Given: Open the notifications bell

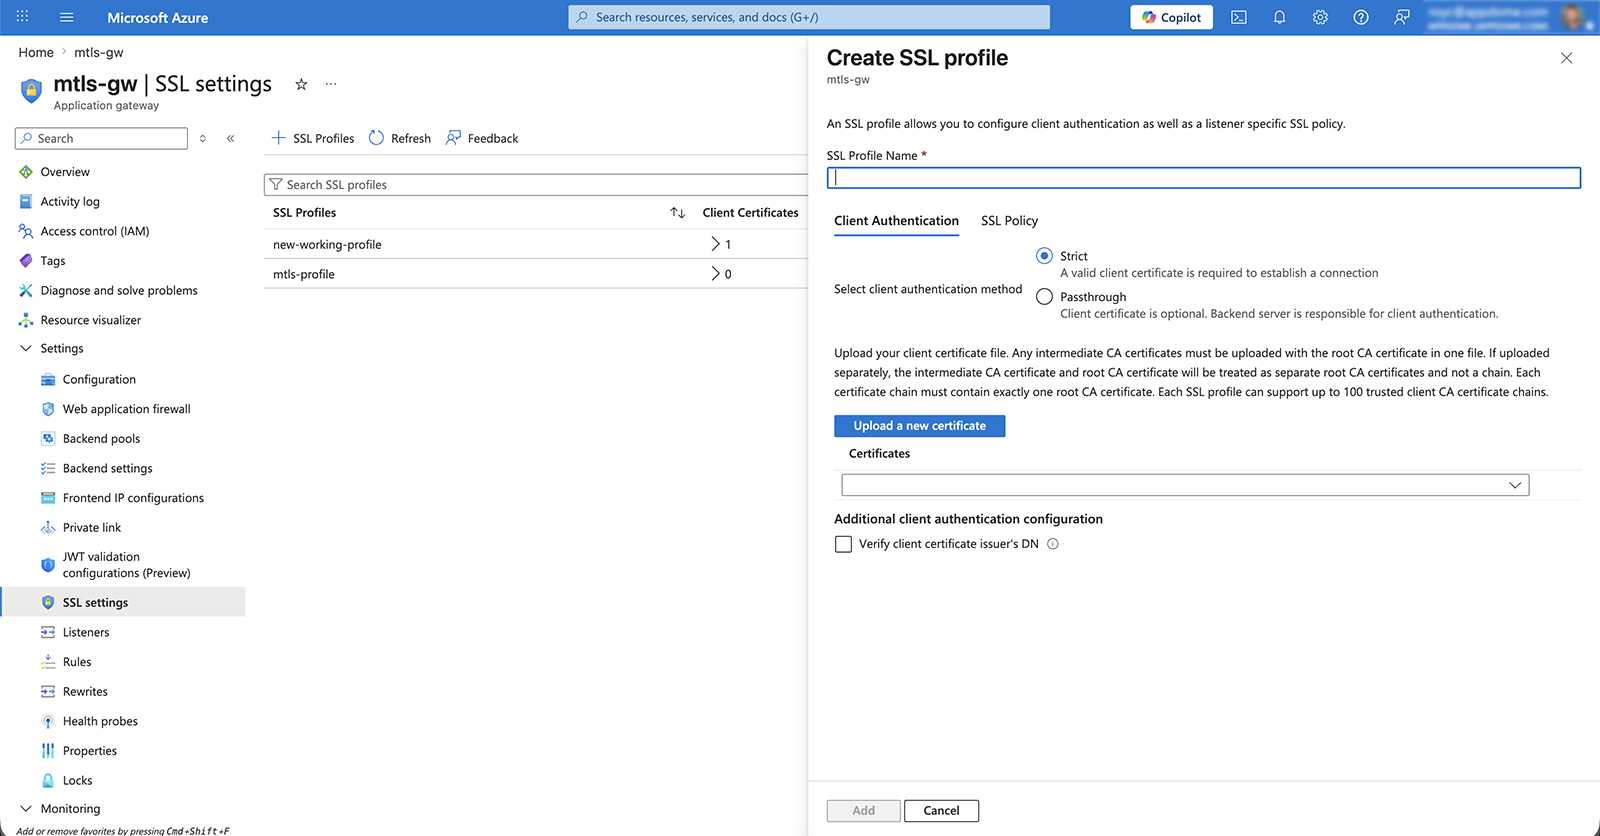Looking at the screenshot, I should 1279,17.
